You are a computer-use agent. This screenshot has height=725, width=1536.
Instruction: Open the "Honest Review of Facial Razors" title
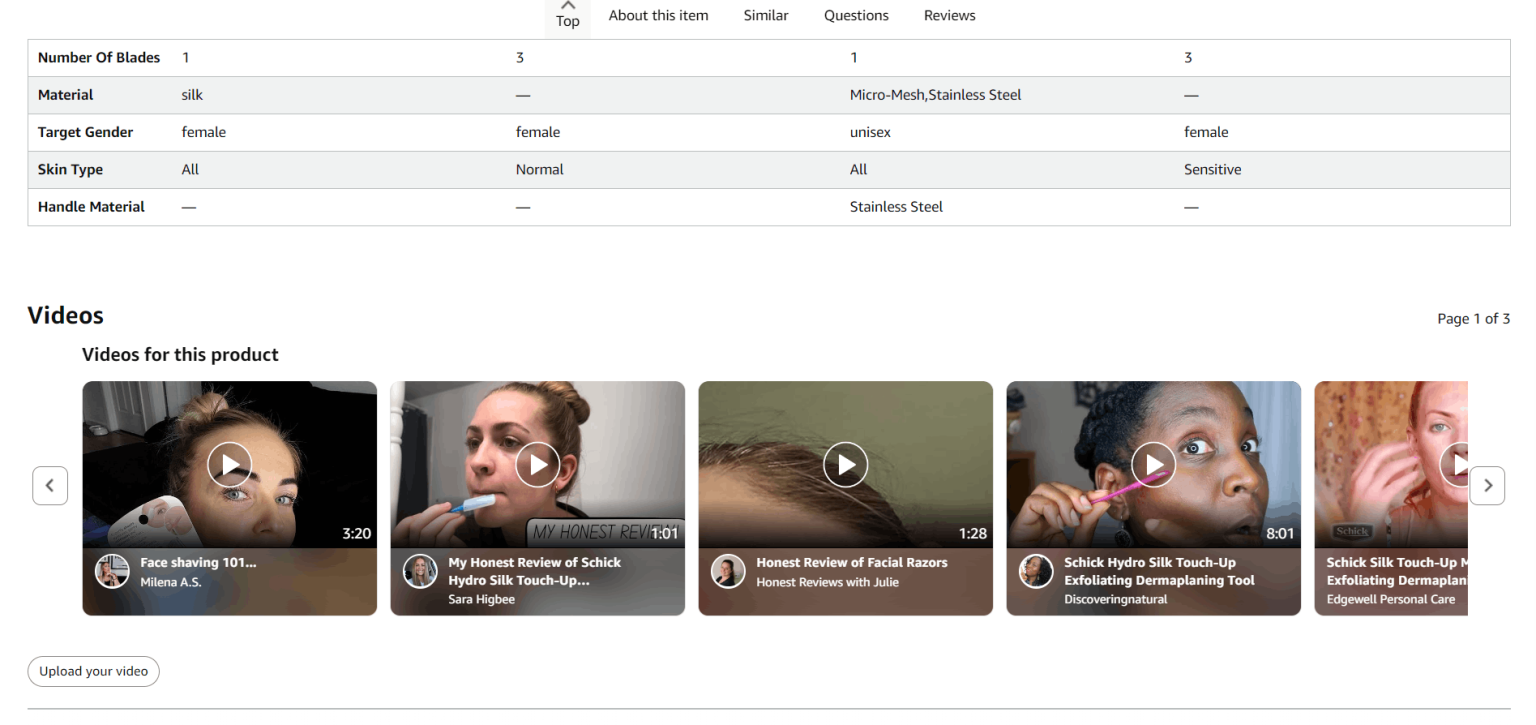852,562
